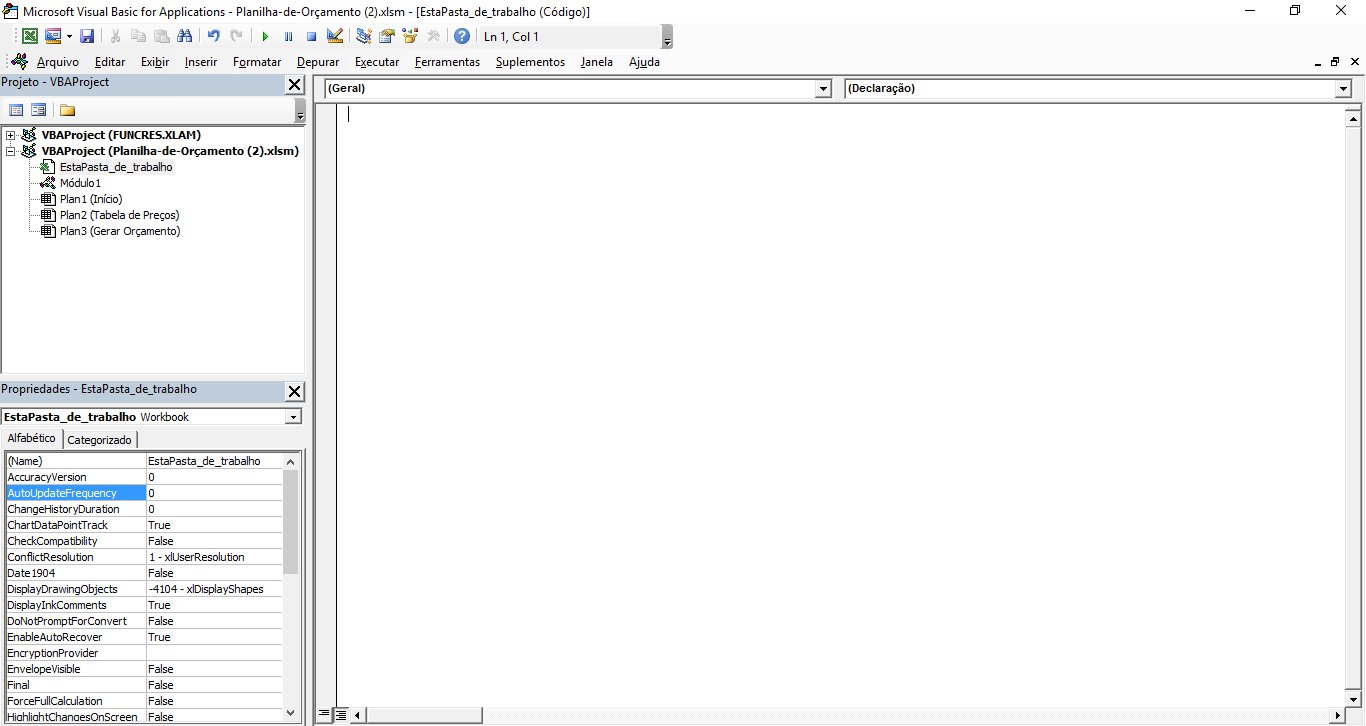Toggle folders view in the Project panel
Screen dimensions: 1366x726
click(x=67, y=110)
